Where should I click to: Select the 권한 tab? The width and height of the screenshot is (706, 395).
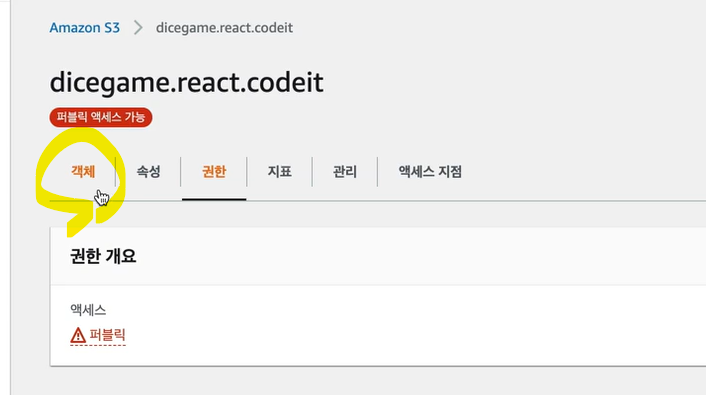point(214,172)
